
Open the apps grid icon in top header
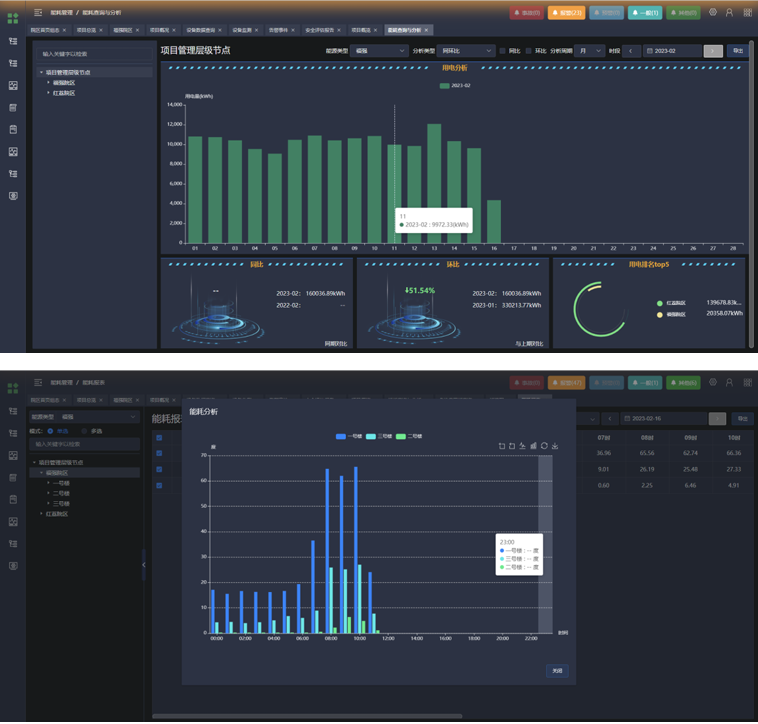[747, 13]
